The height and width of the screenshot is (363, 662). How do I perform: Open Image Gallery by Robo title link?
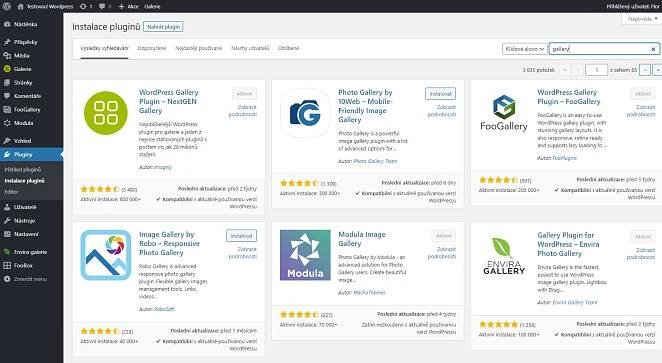[x=169, y=244]
